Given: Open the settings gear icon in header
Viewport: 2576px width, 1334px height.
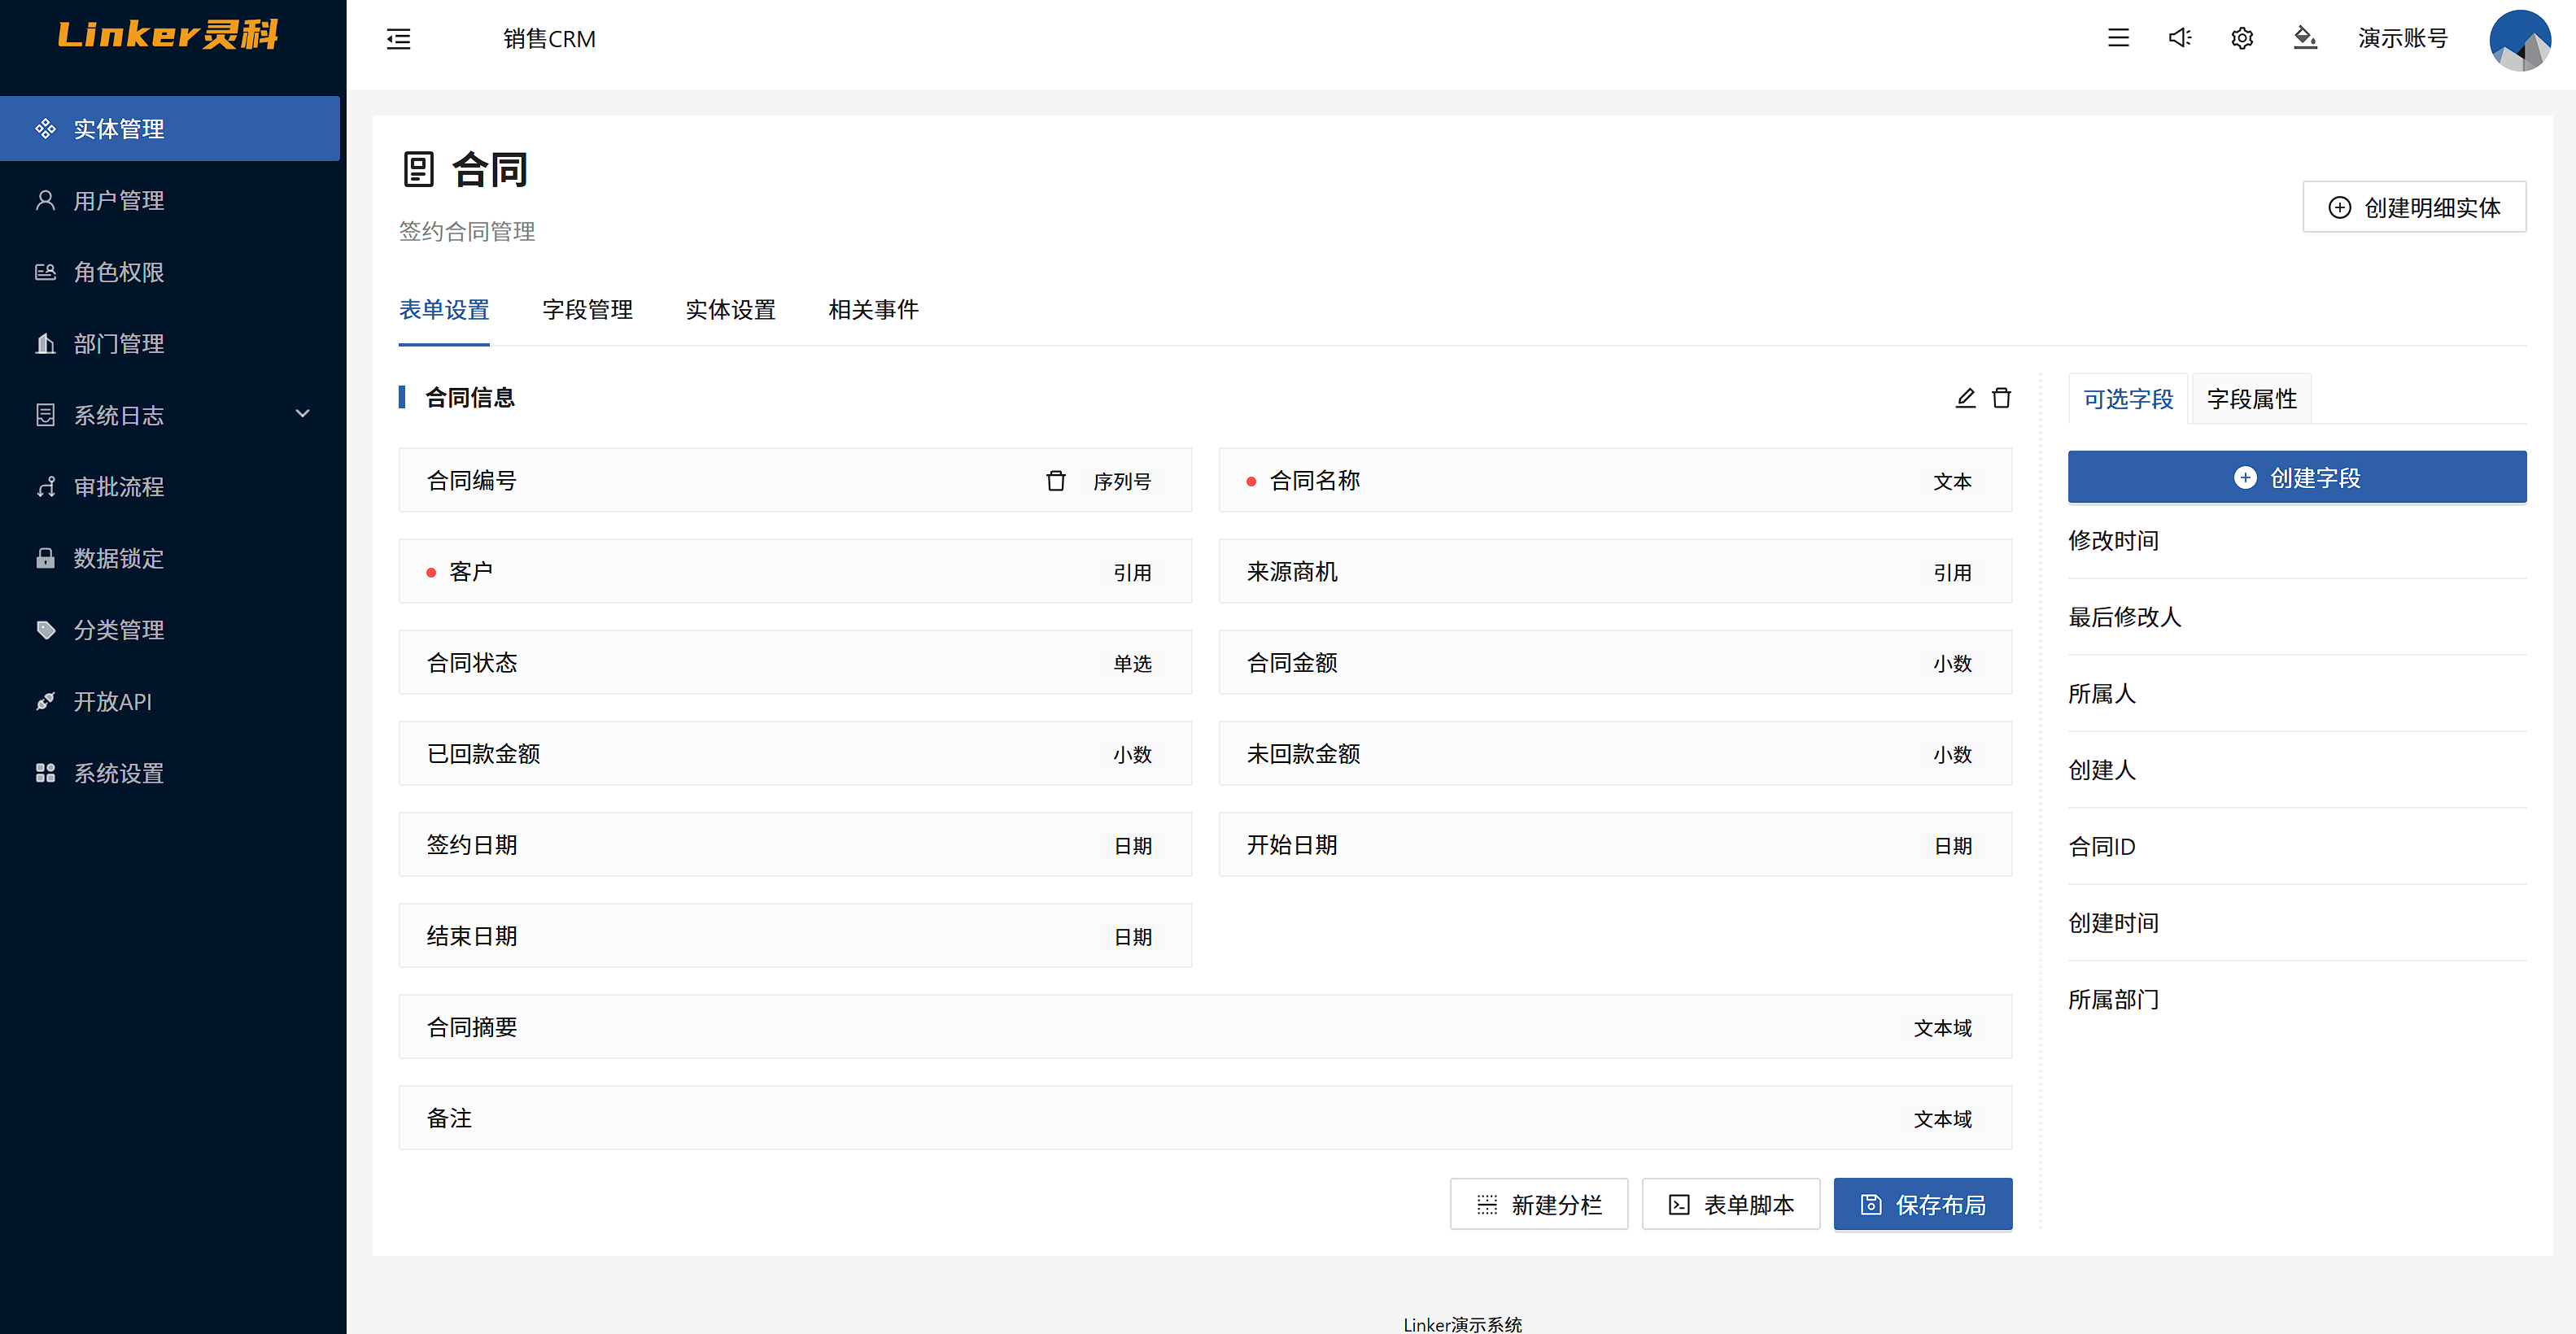Looking at the screenshot, I should pyautogui.click(x=2242, y=38).
